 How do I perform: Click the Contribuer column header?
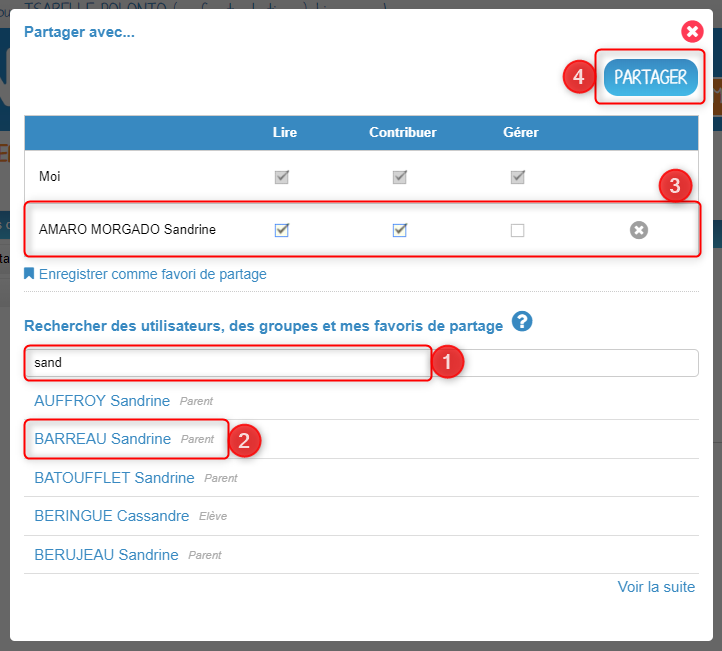402,132
